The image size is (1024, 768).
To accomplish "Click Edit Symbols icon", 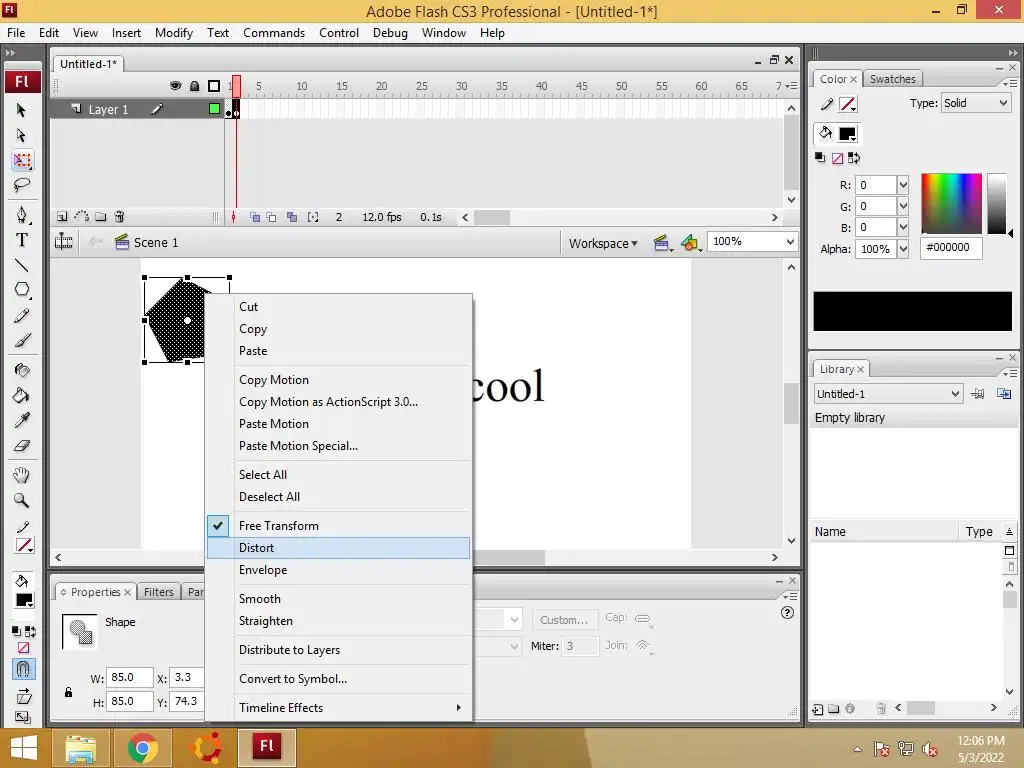I will [690, 244].
